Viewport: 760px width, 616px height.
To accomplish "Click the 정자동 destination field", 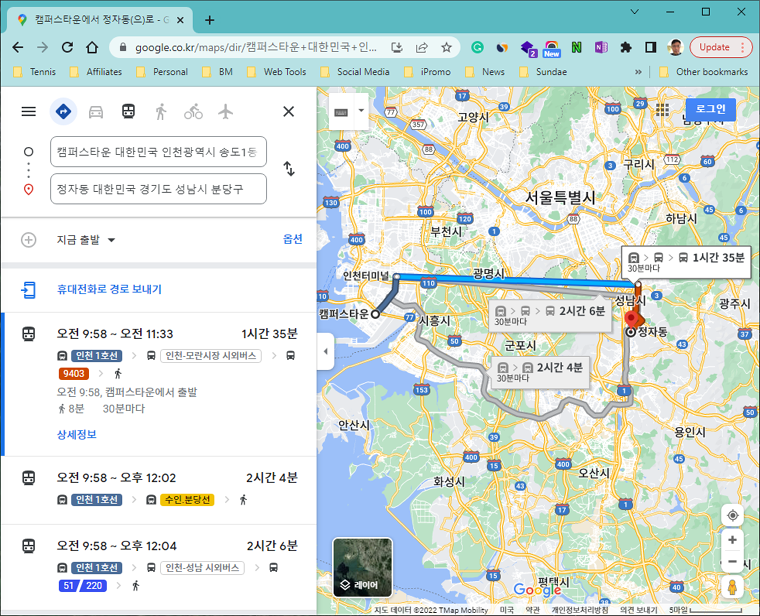I will coord(158,189).
